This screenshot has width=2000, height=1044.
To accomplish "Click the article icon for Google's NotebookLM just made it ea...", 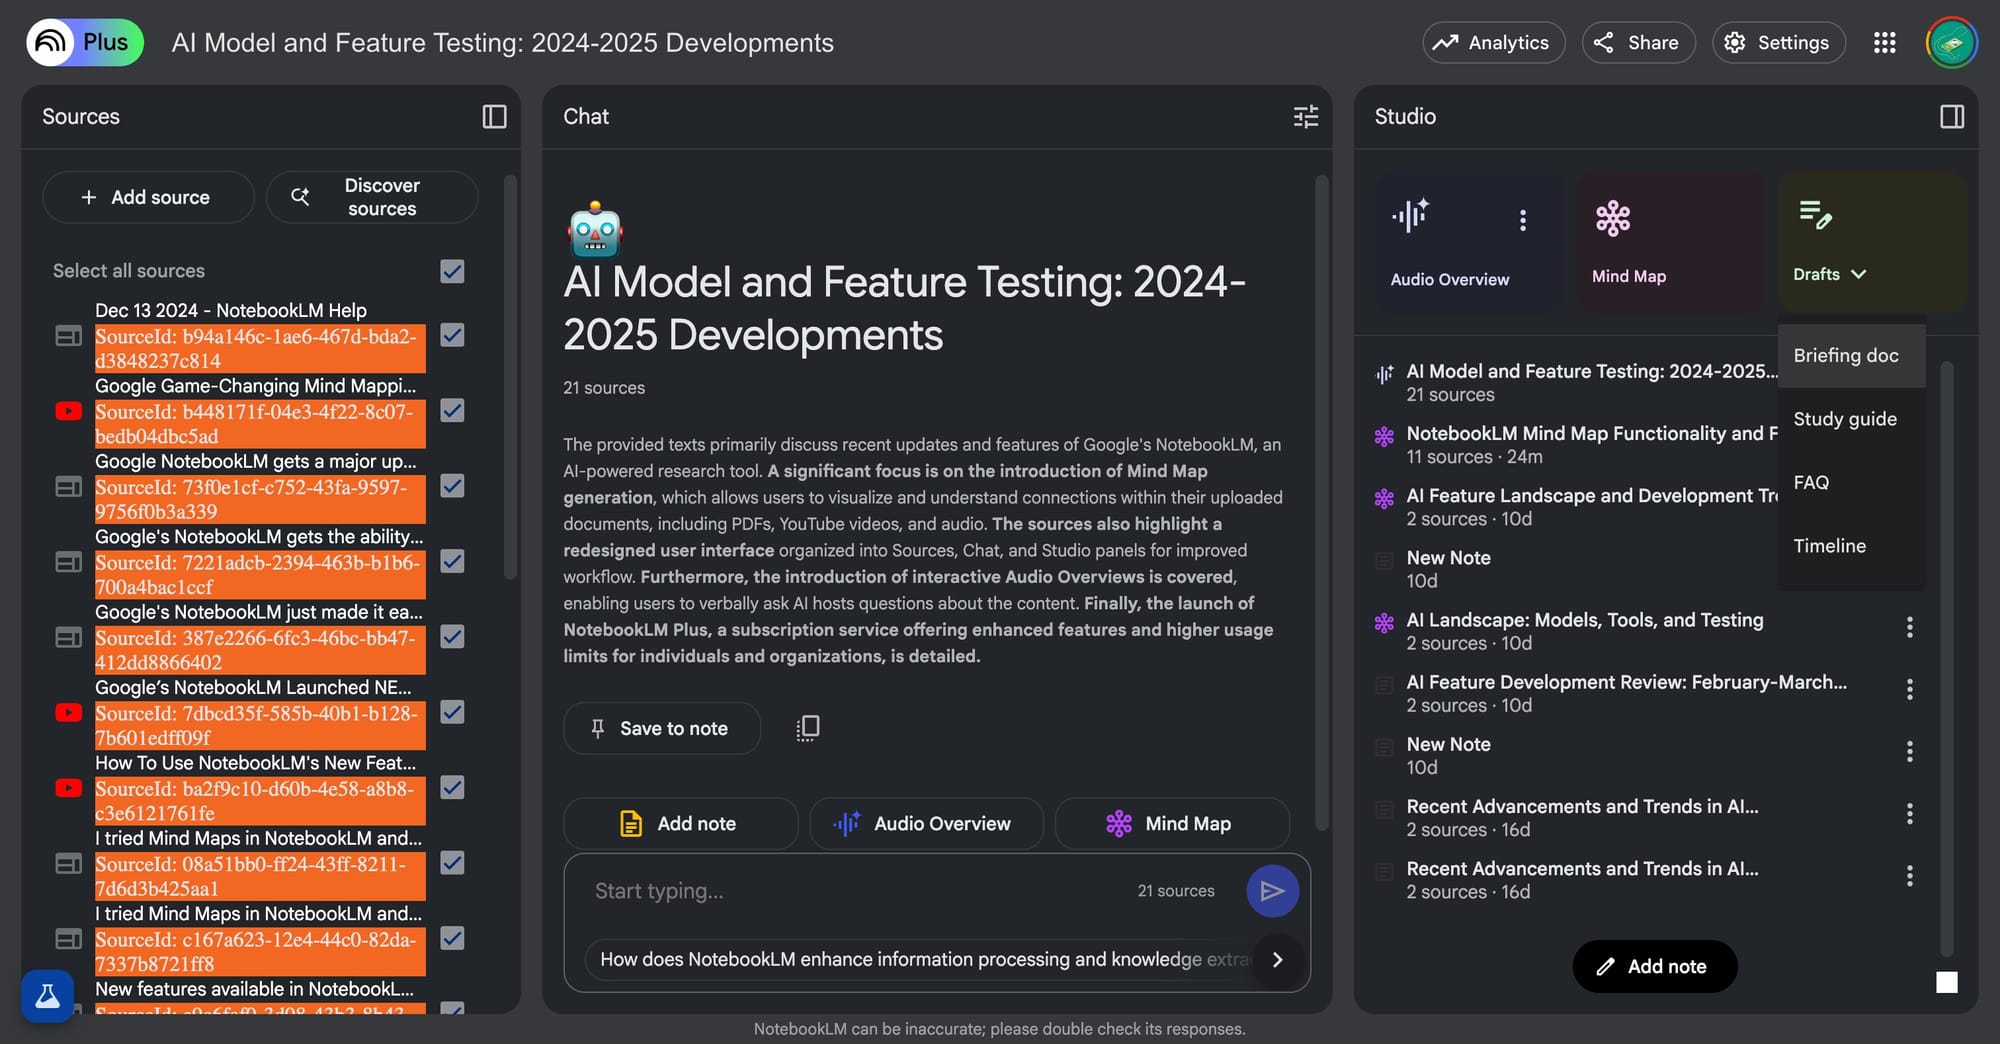I will click(x=68, y=637).
